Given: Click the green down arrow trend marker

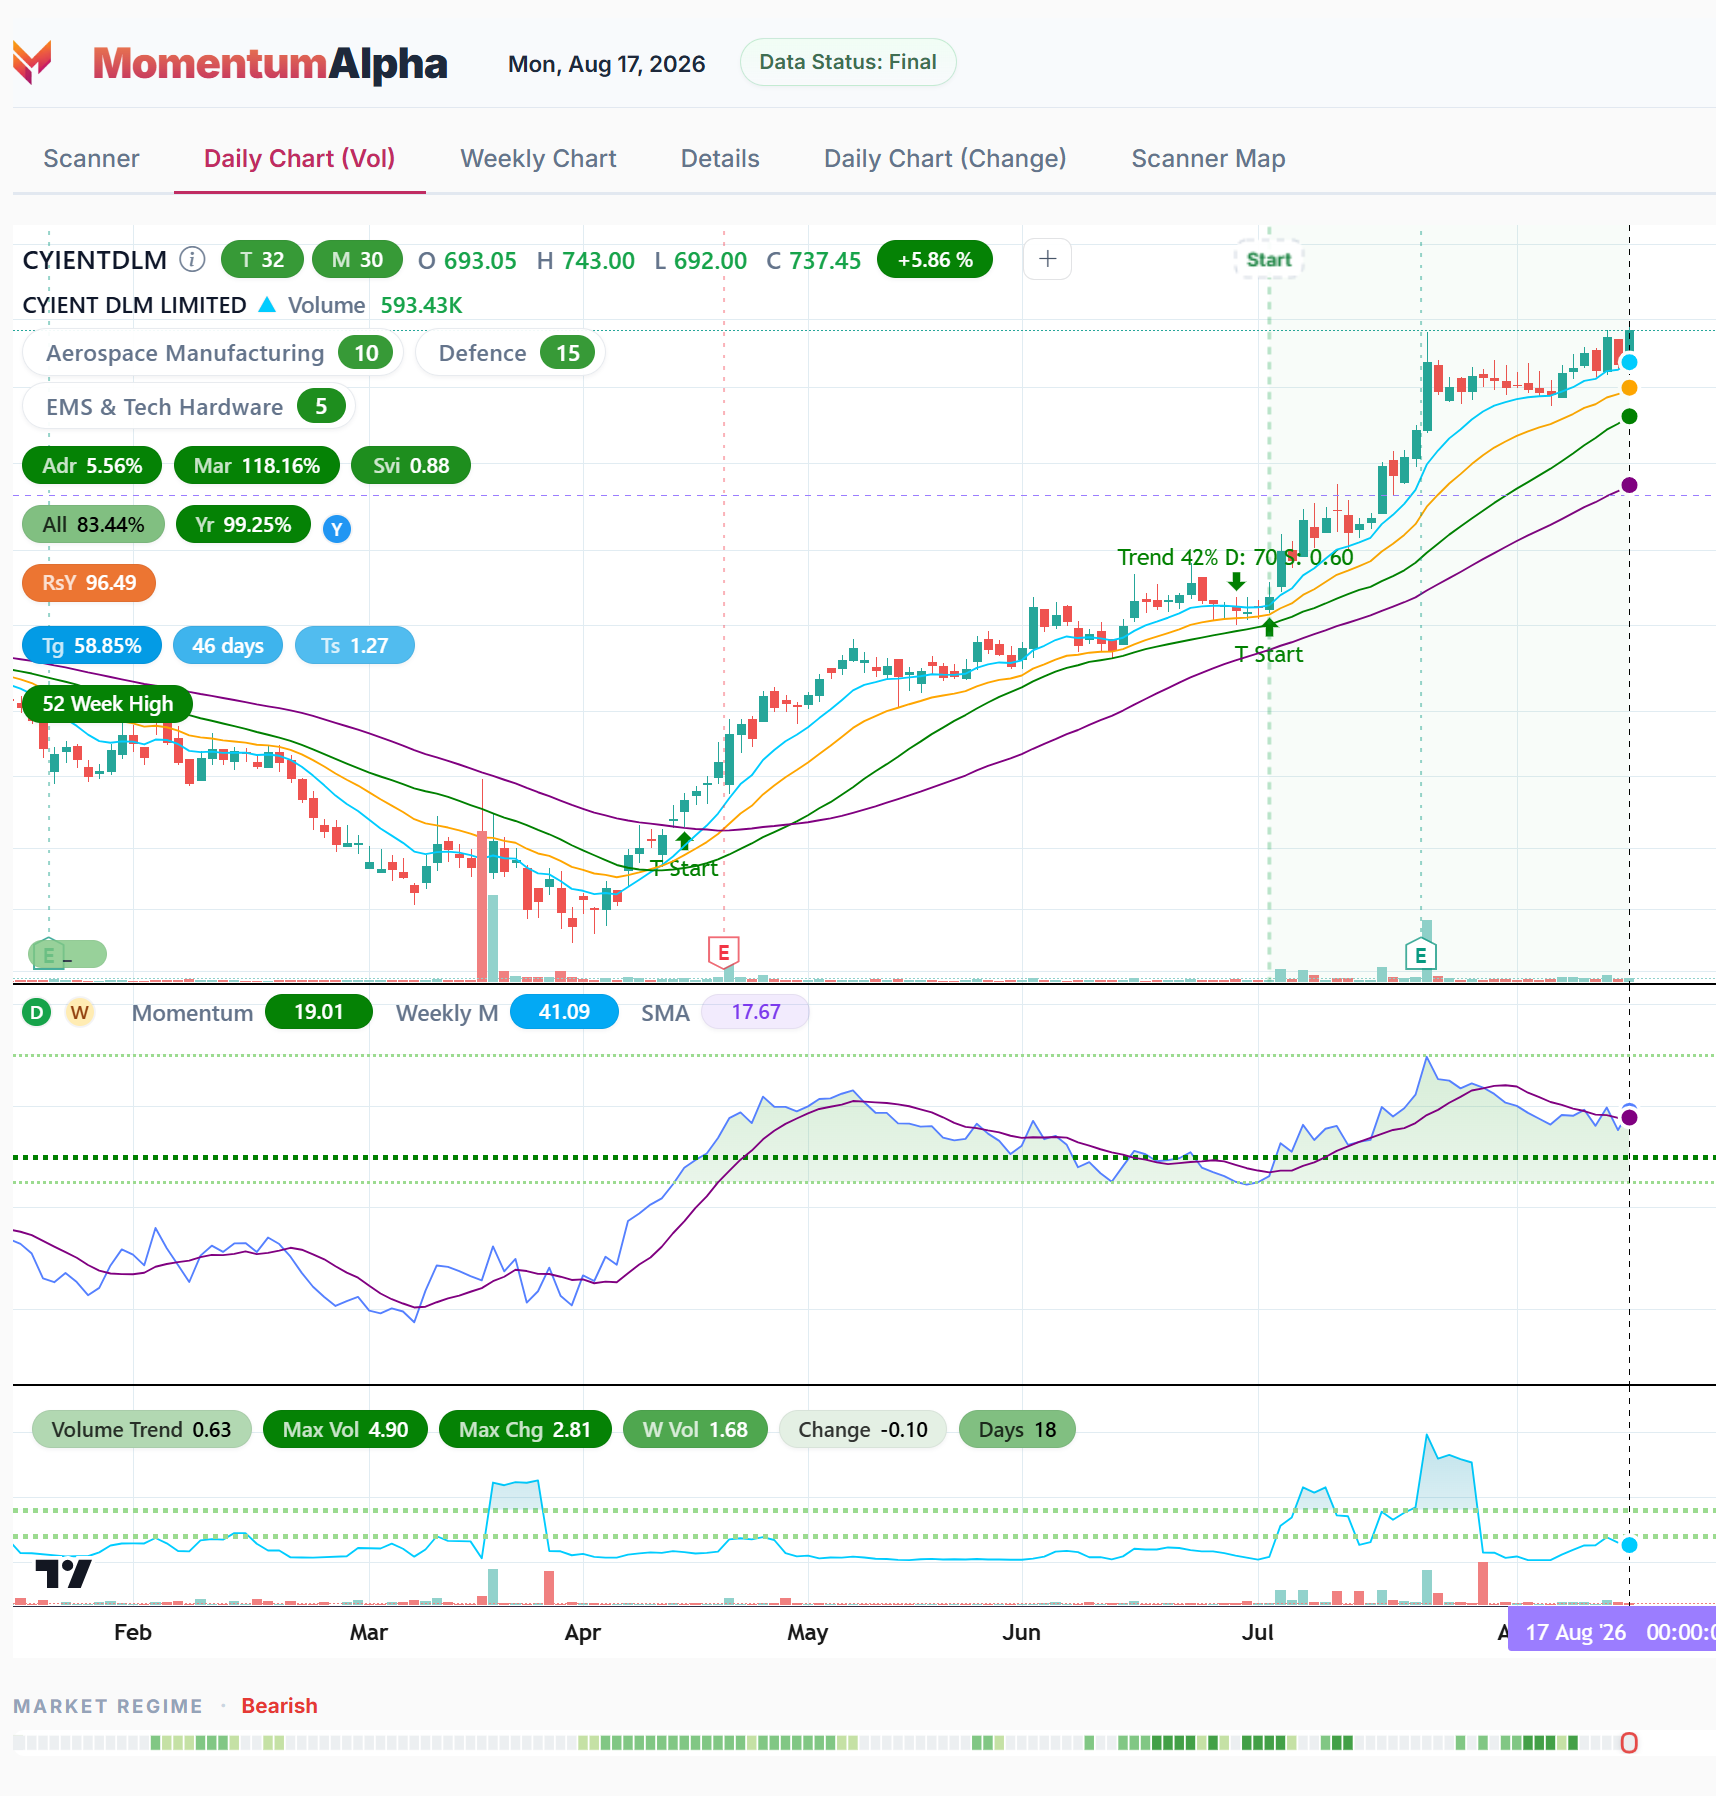Looking at the screenshot, I should pyautogui.click(x=1237, y=581).
